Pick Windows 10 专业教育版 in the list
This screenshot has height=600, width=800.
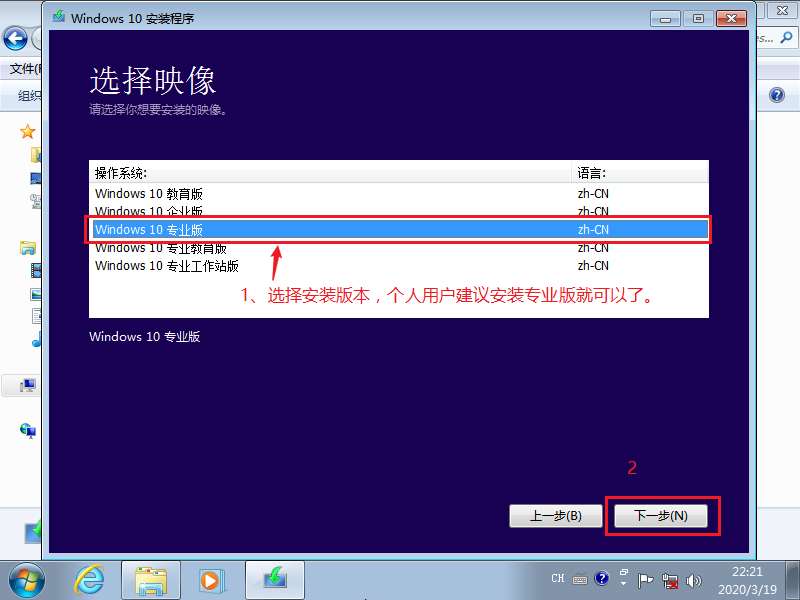click(160, 248)
